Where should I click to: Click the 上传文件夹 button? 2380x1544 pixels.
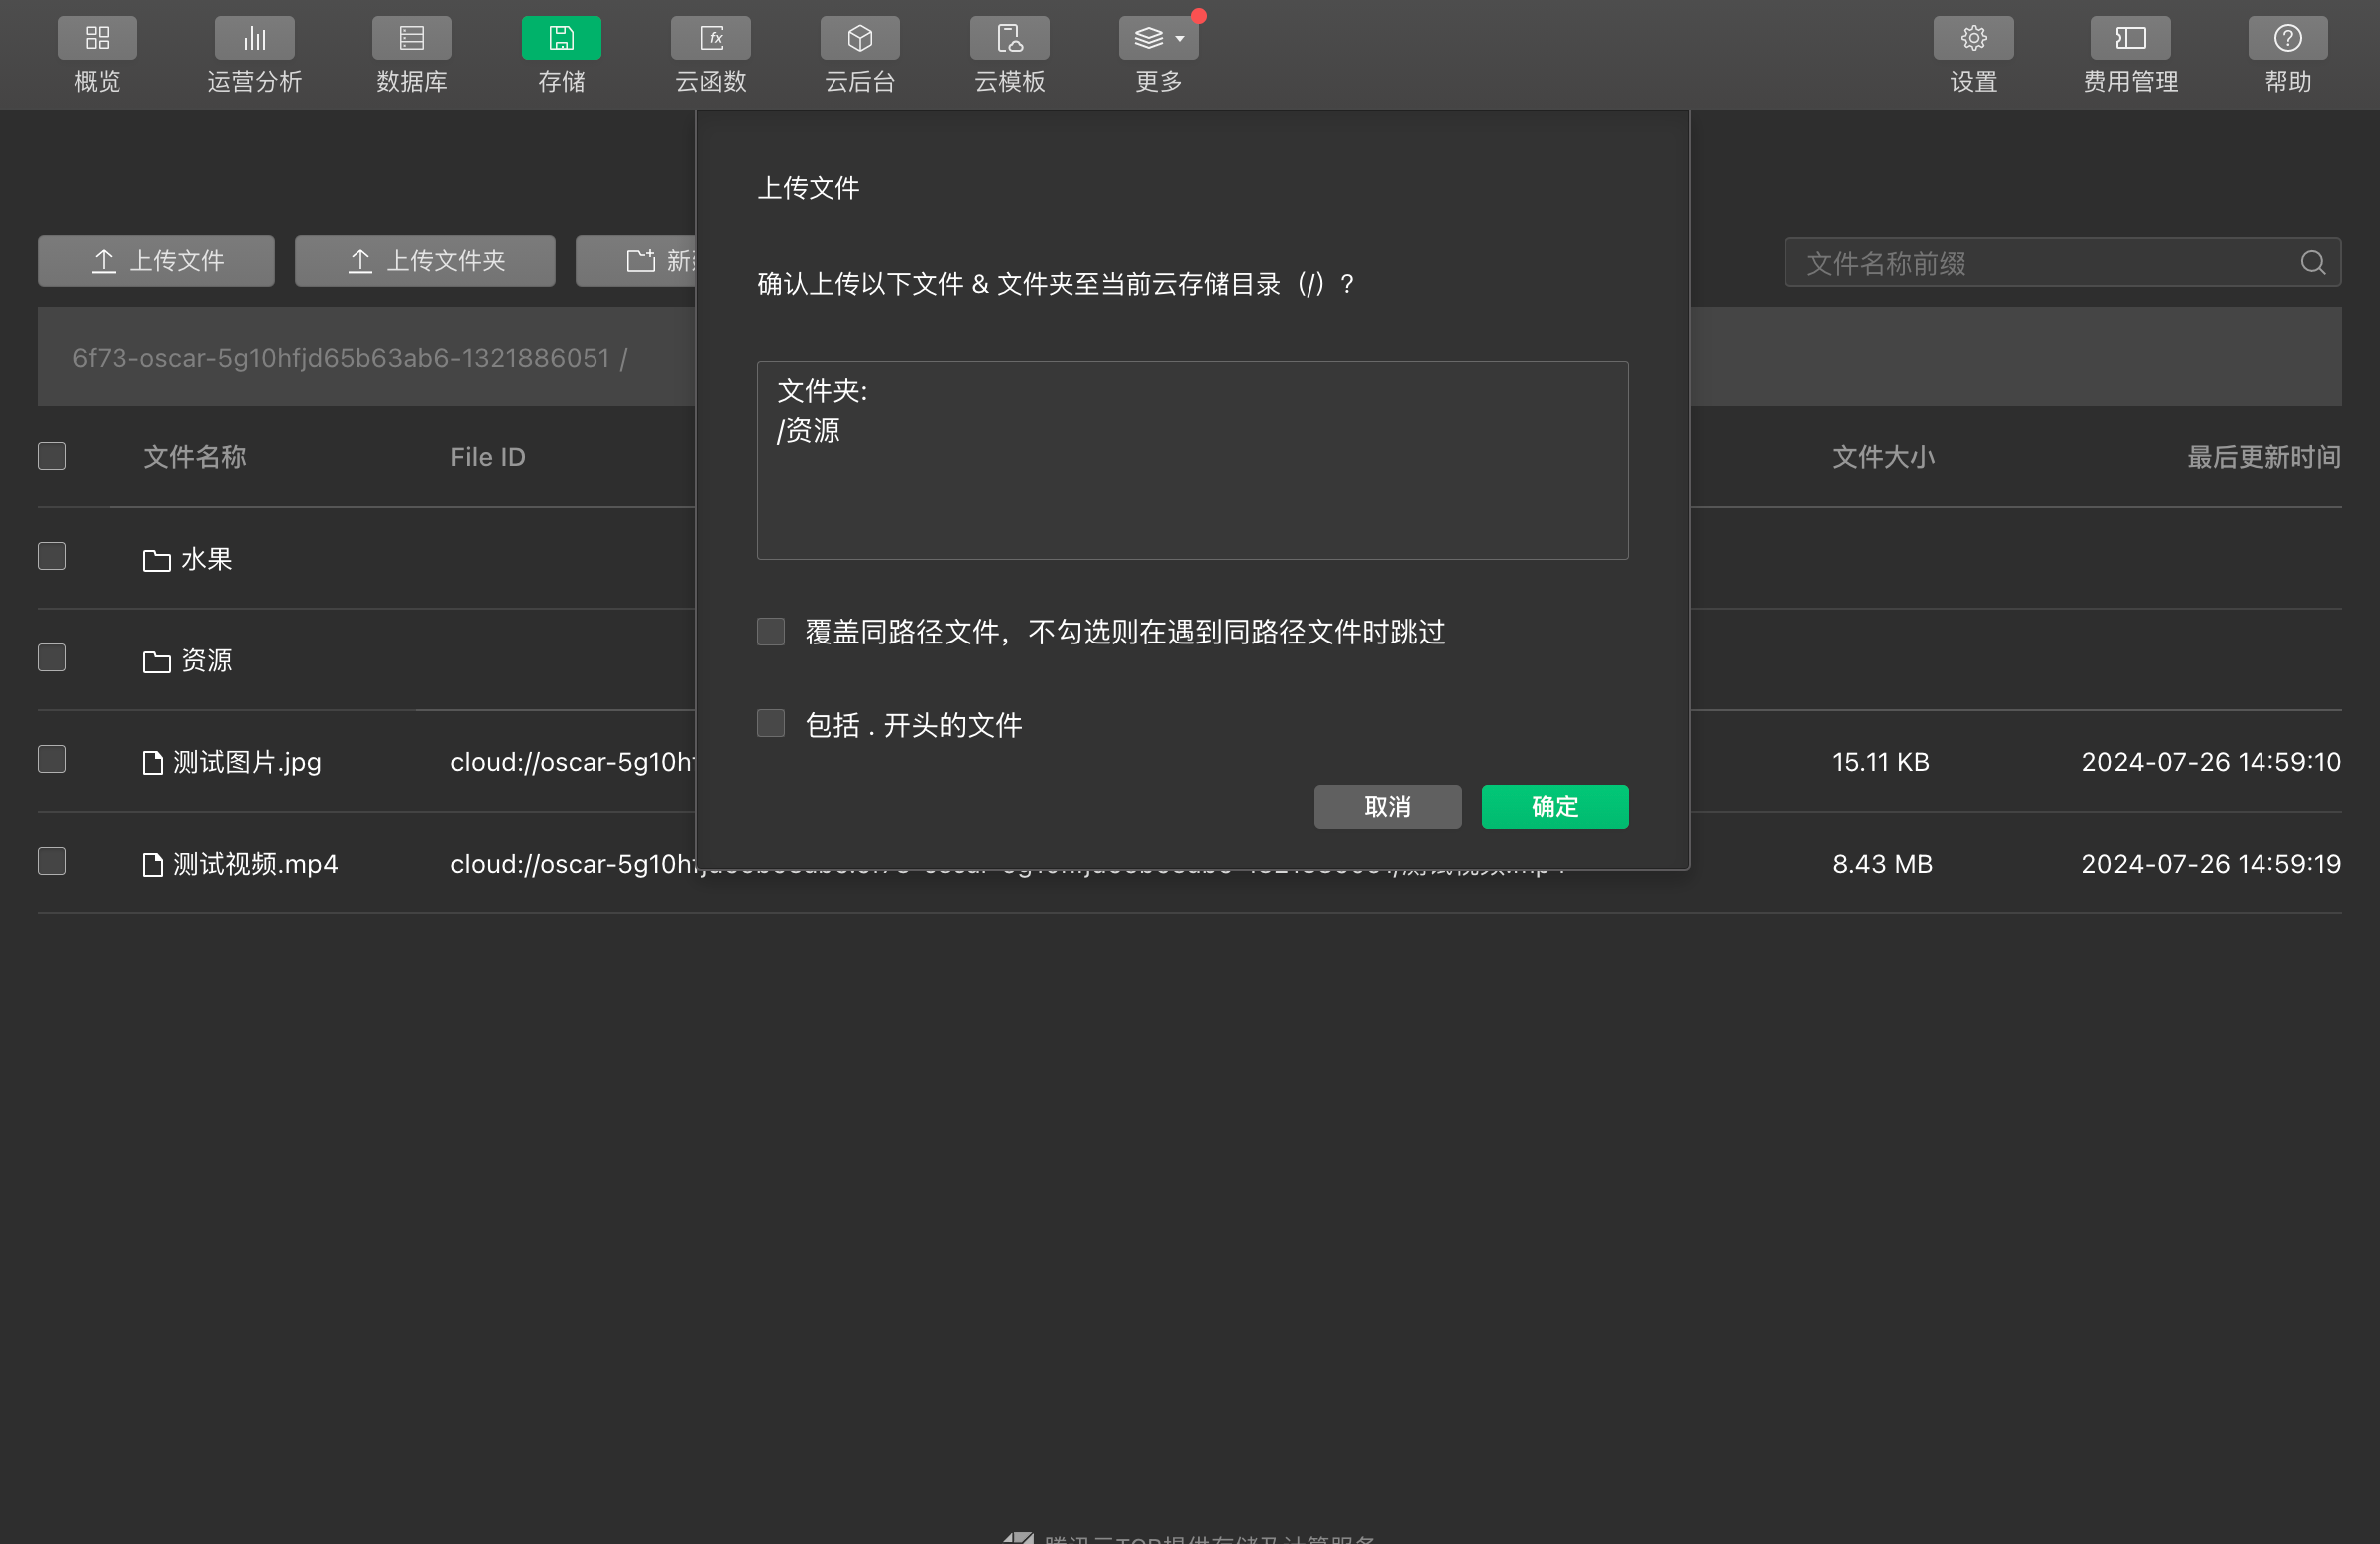[424, 262]
